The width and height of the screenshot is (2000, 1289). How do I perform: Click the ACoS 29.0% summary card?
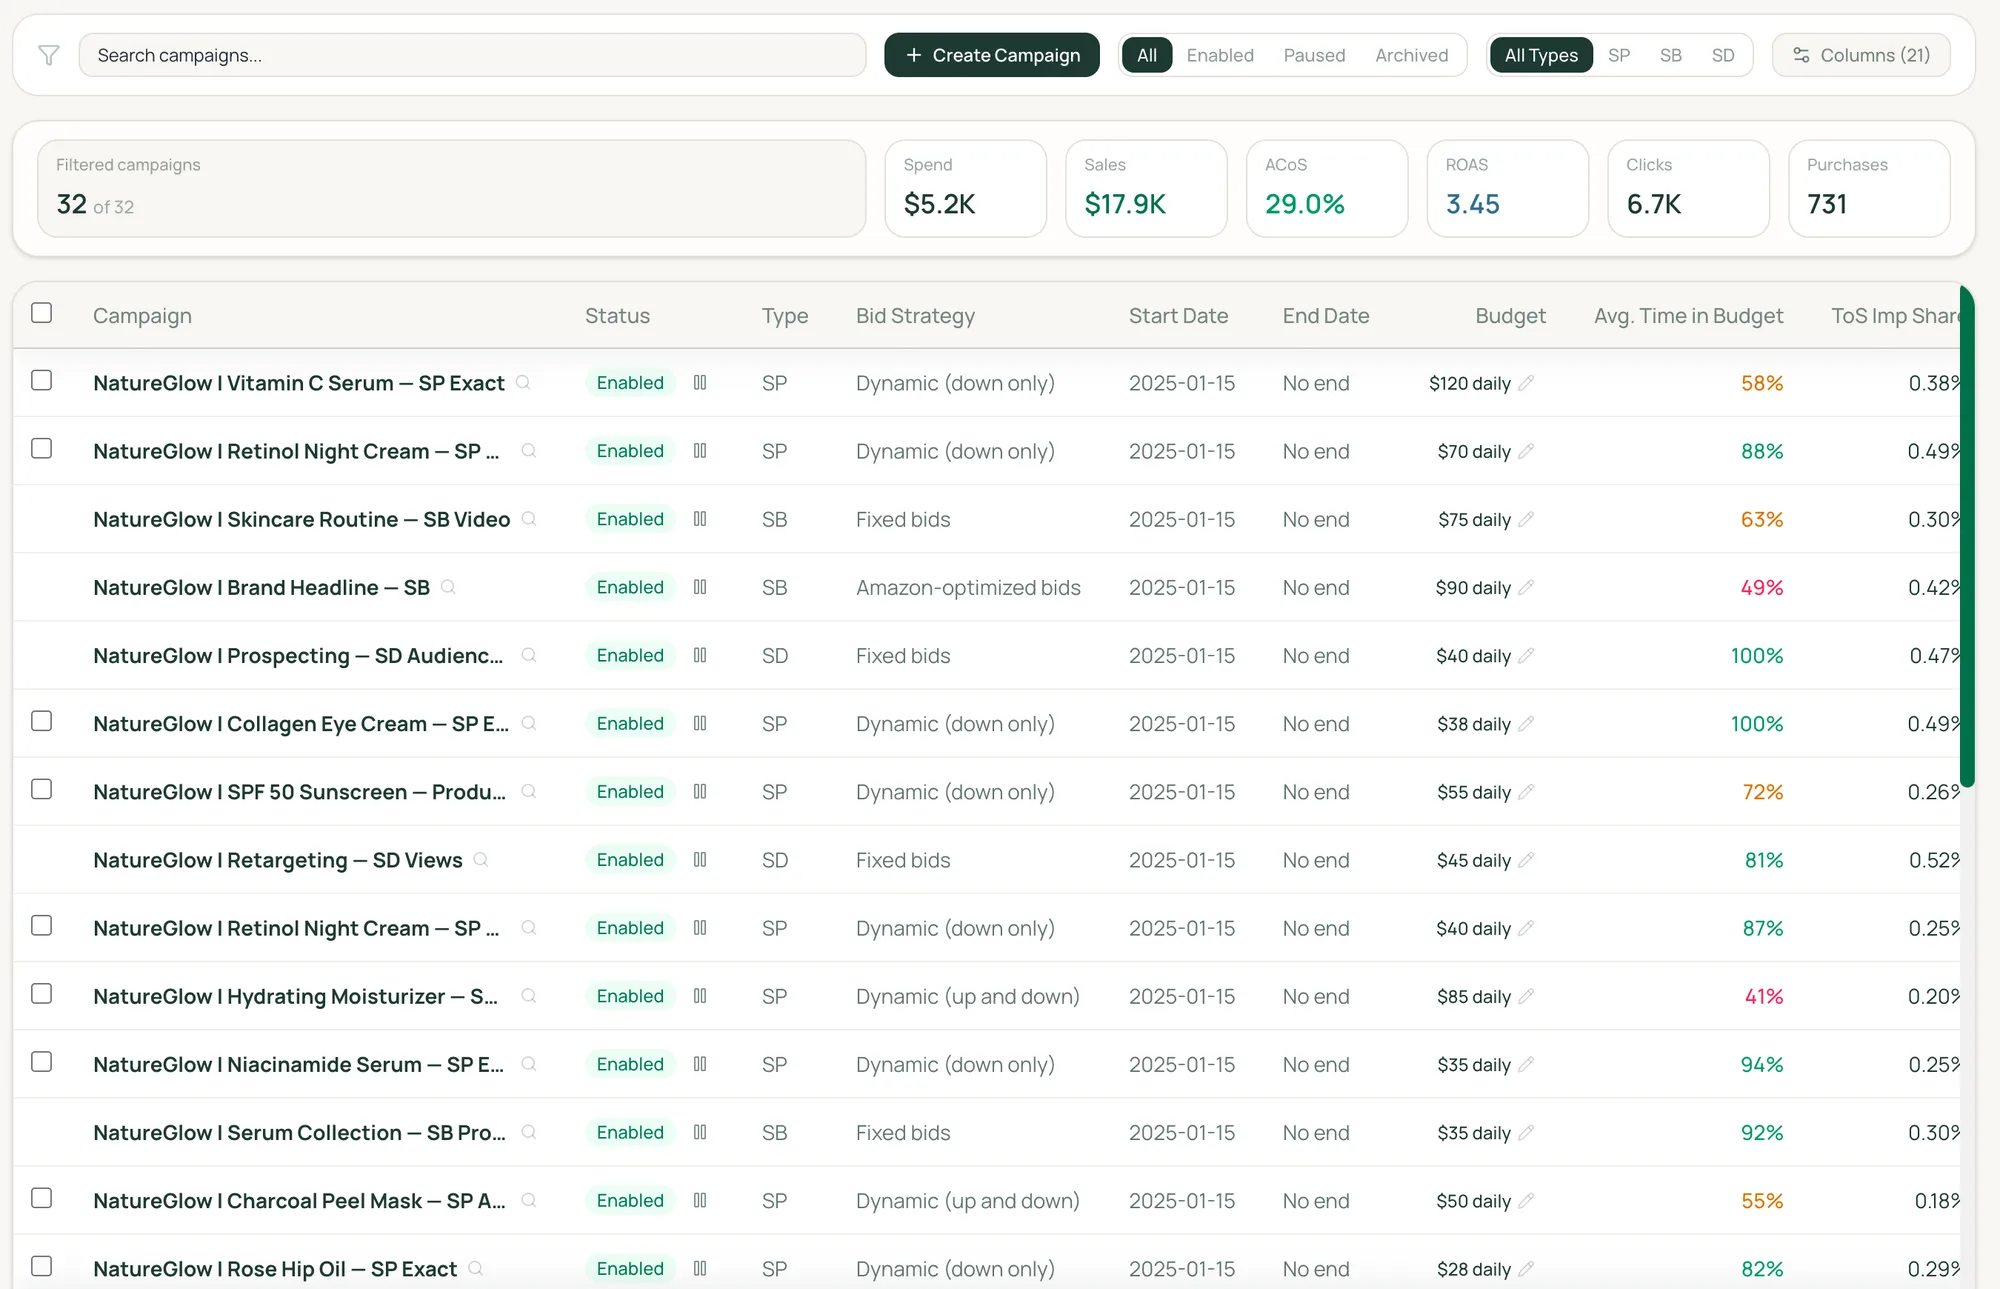click(1327, 188)
